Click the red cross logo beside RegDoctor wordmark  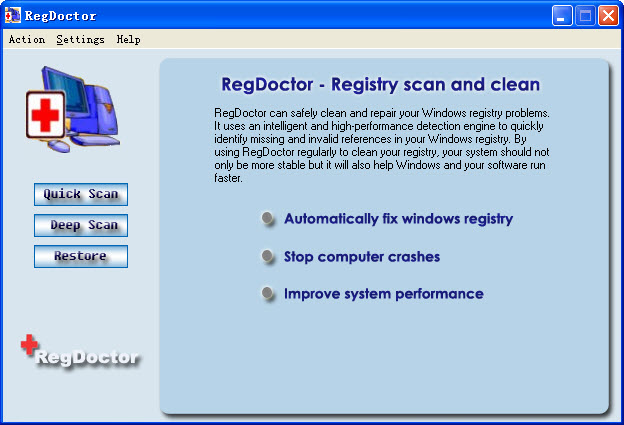click(30, 345)
